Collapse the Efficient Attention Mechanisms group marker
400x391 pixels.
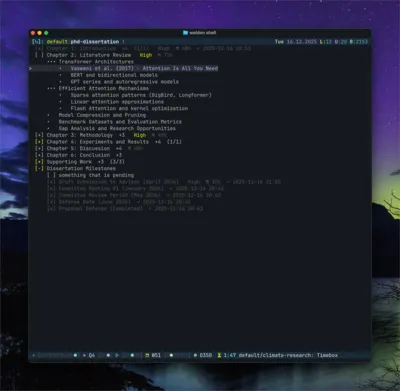(x=51, y=88)
